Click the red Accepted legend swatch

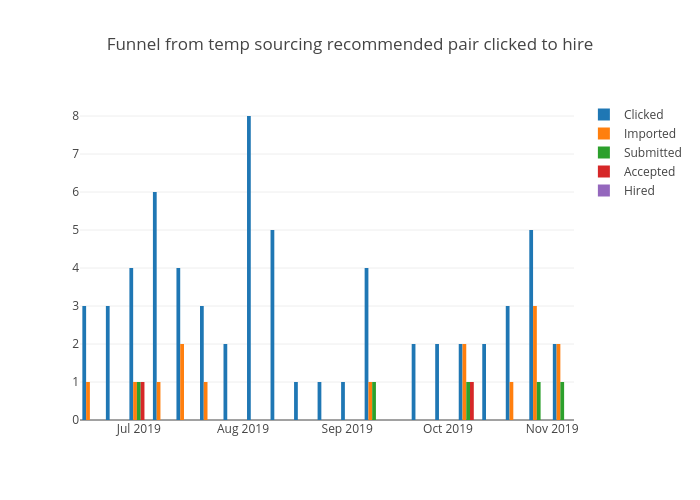604,171
